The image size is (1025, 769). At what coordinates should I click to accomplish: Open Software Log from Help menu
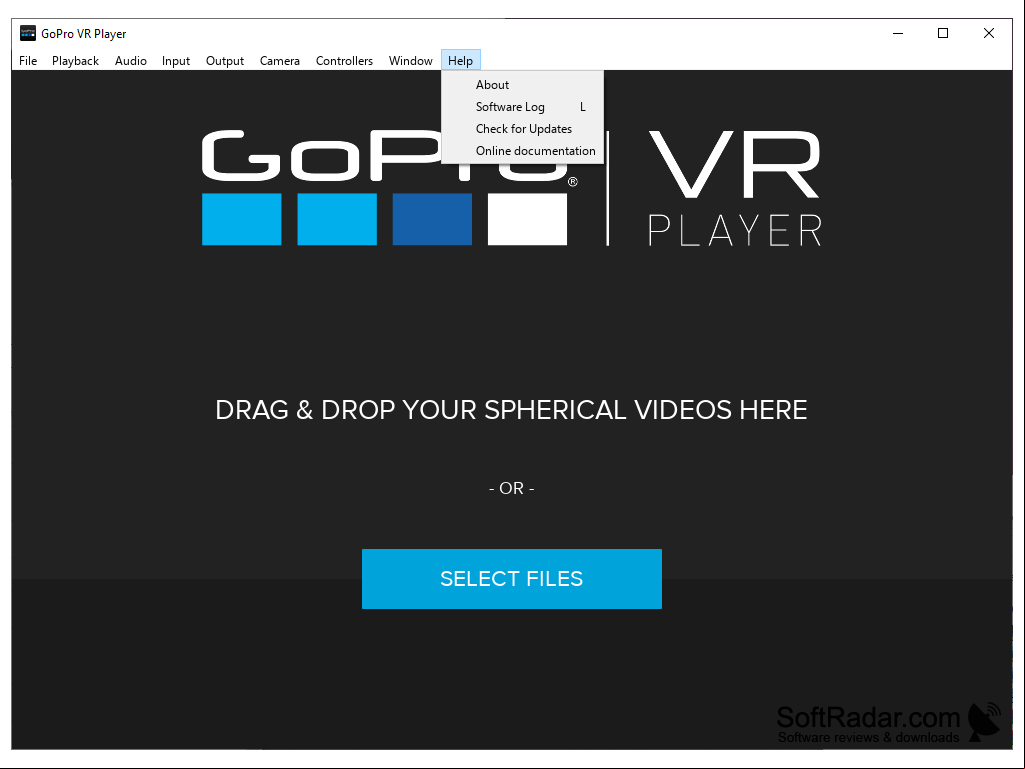[x=522, y=107]
